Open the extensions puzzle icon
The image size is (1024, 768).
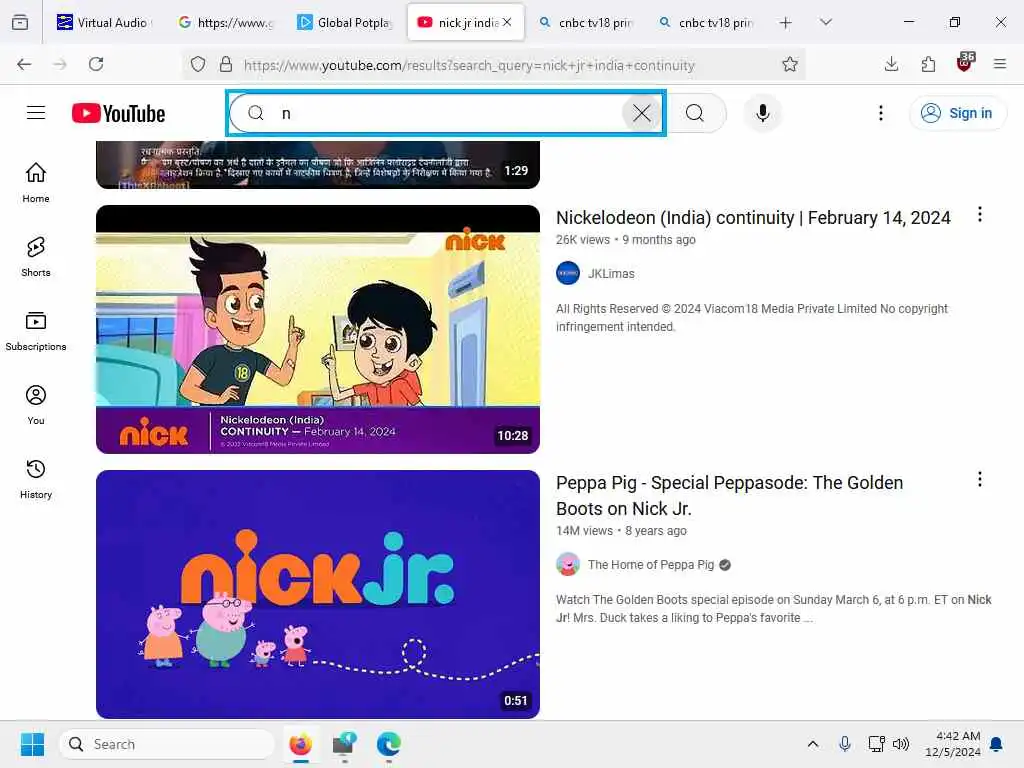pyautogui.click(x=927, y=64)
